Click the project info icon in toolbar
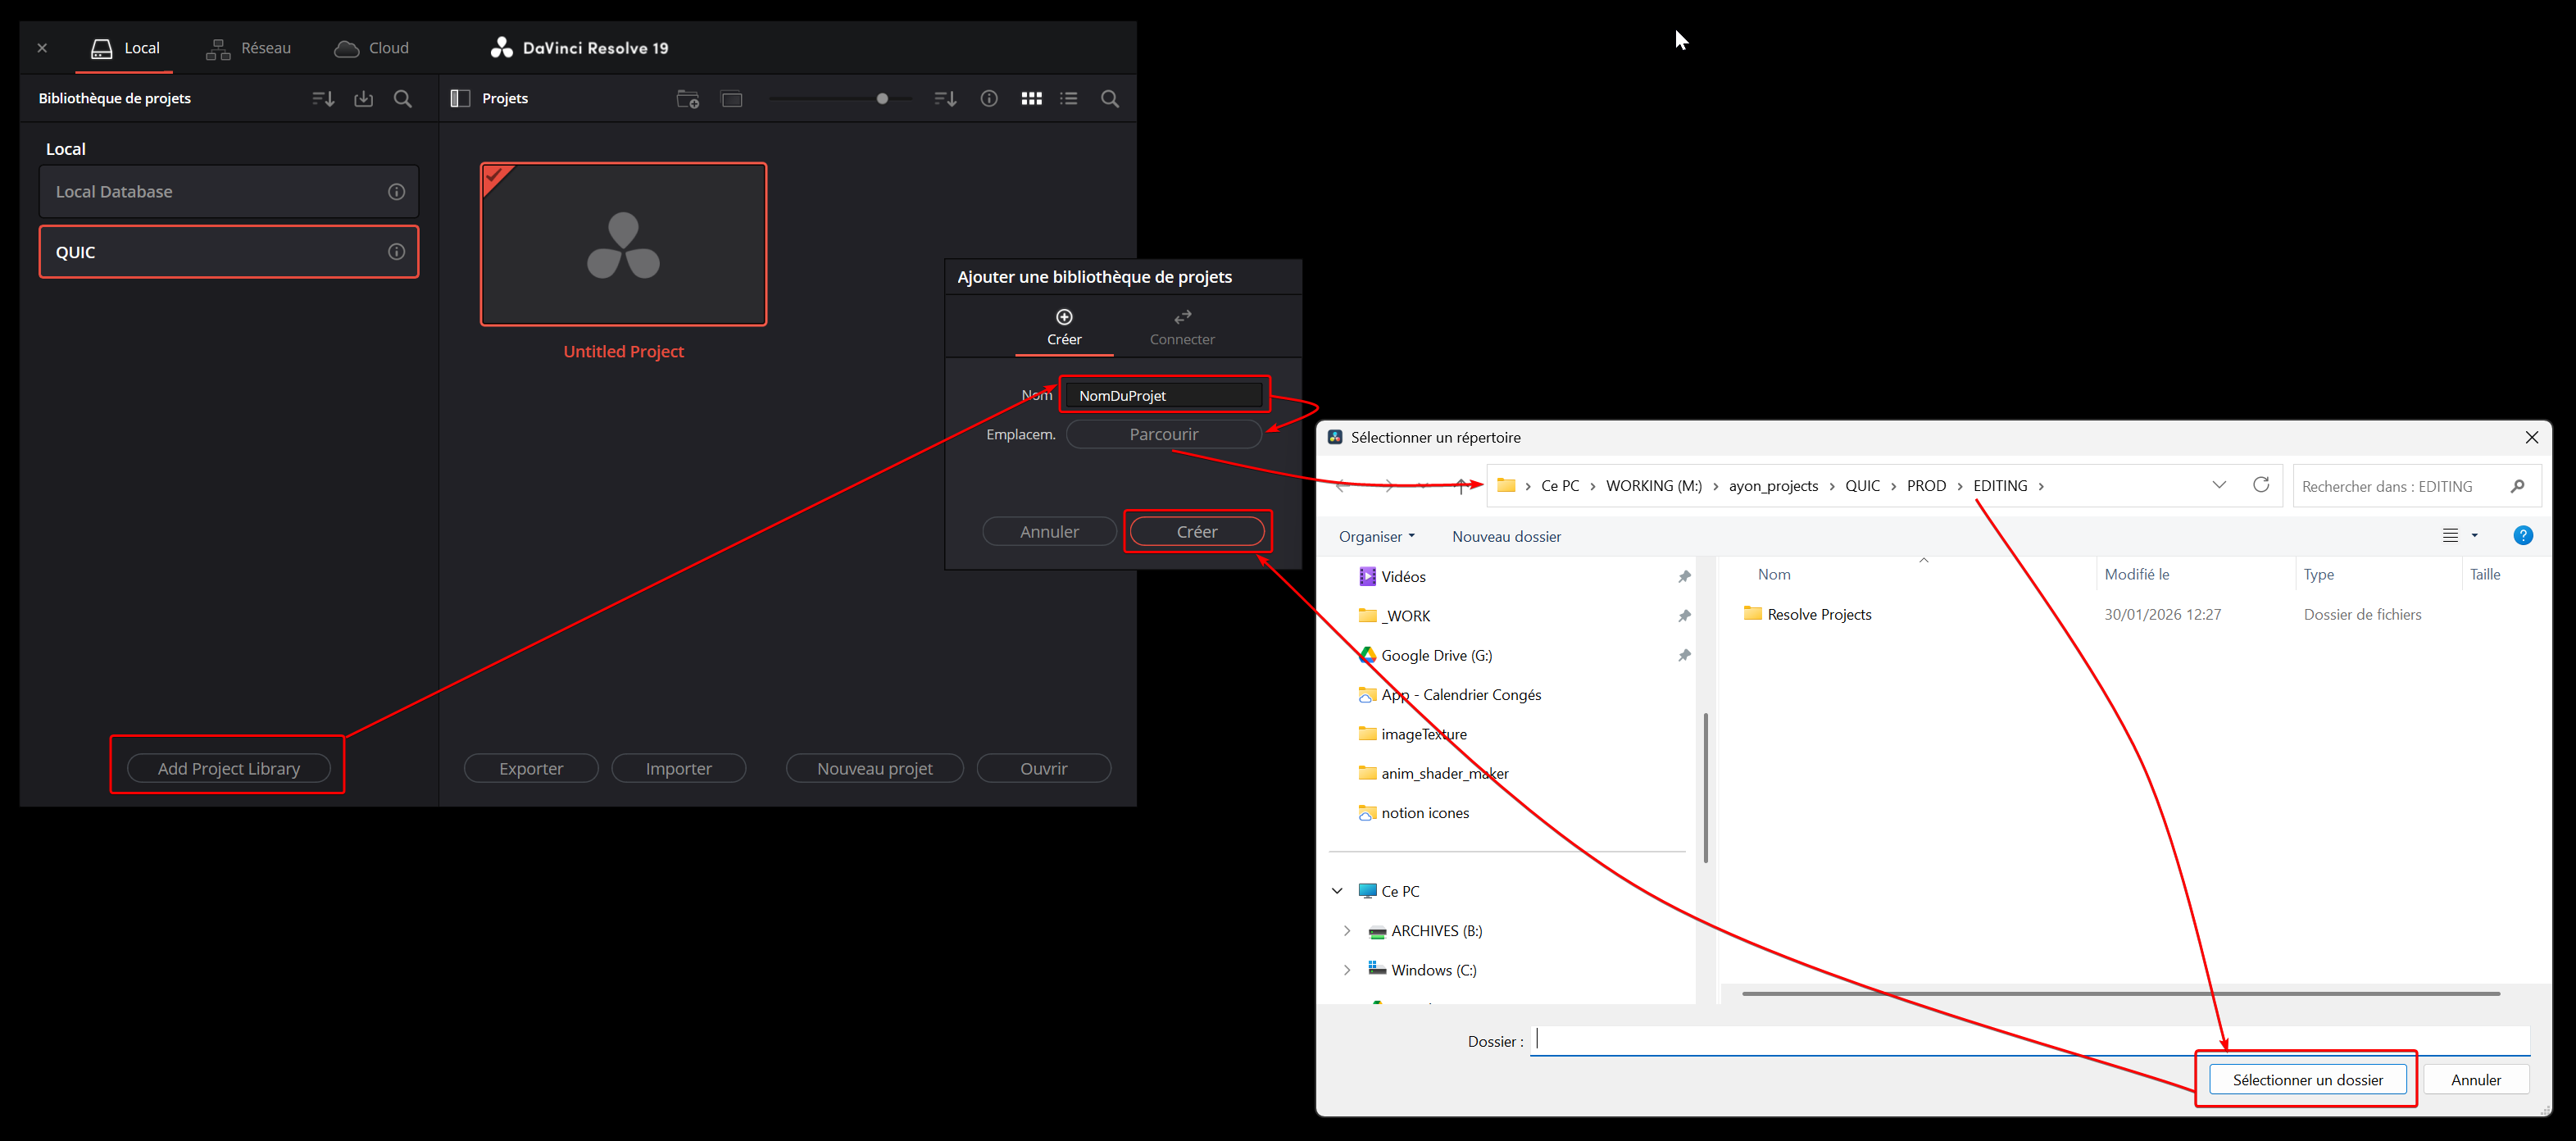 (x=989, y=99)
